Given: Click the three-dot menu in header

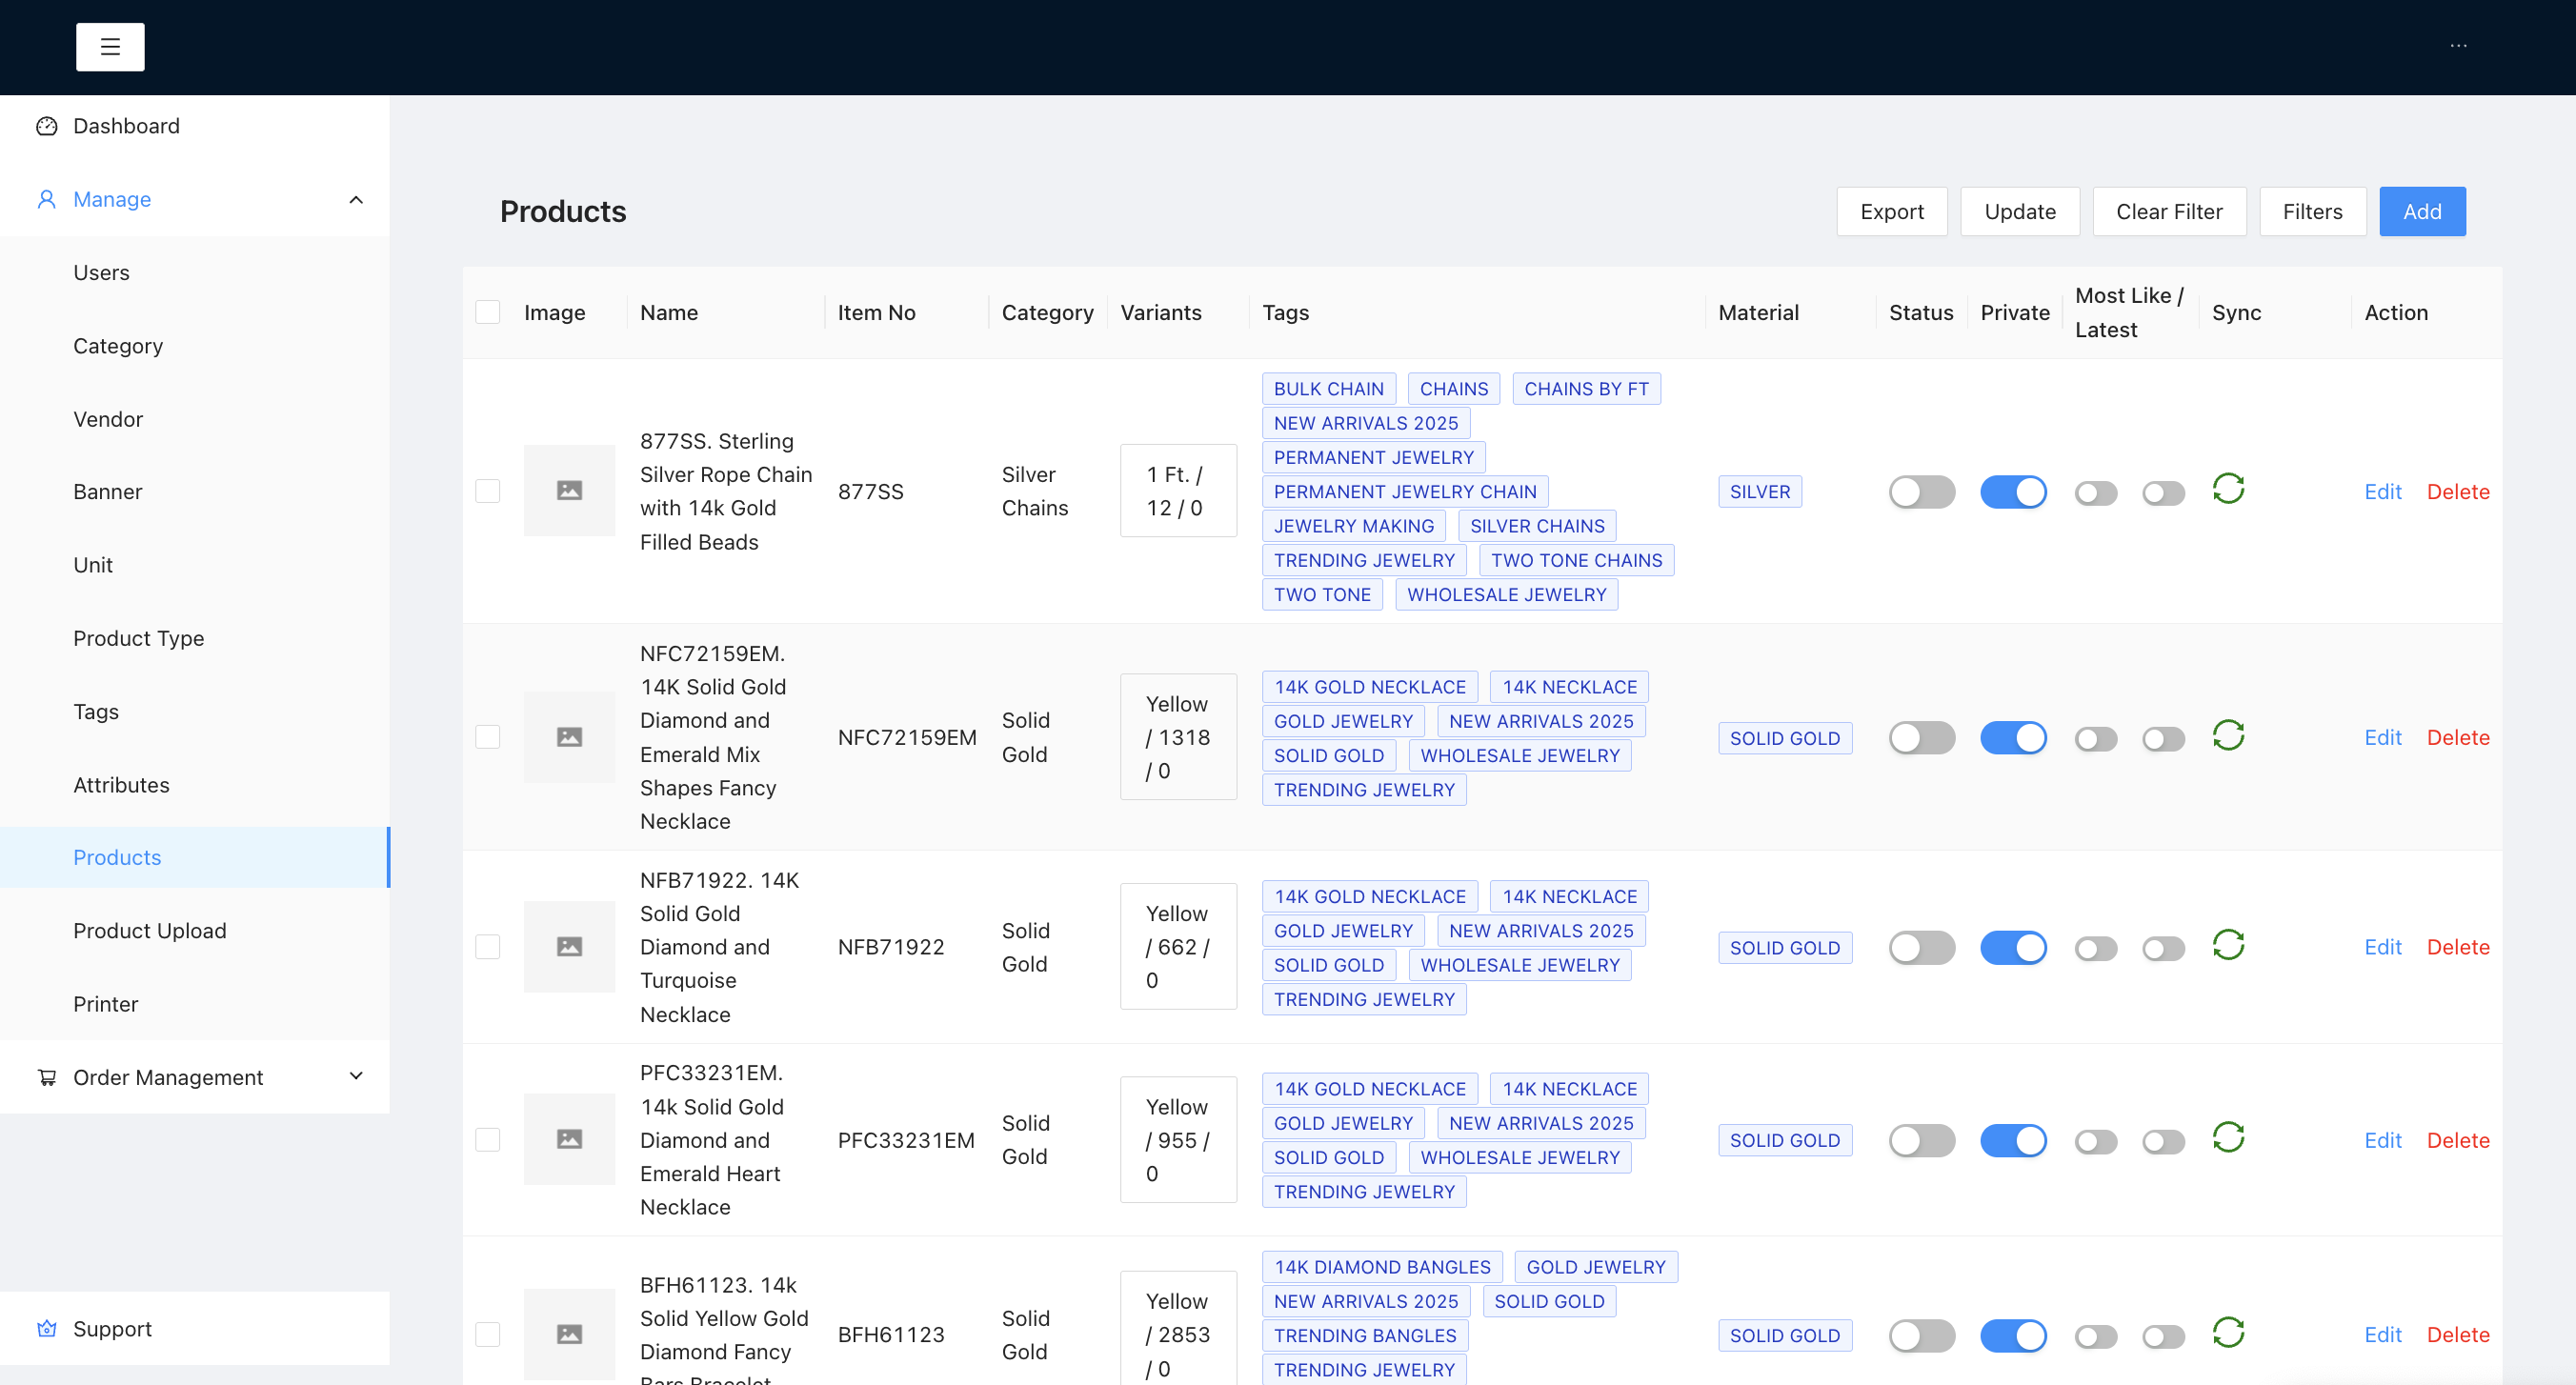Looking at the screenshot, I should [x=2458, y=46].
